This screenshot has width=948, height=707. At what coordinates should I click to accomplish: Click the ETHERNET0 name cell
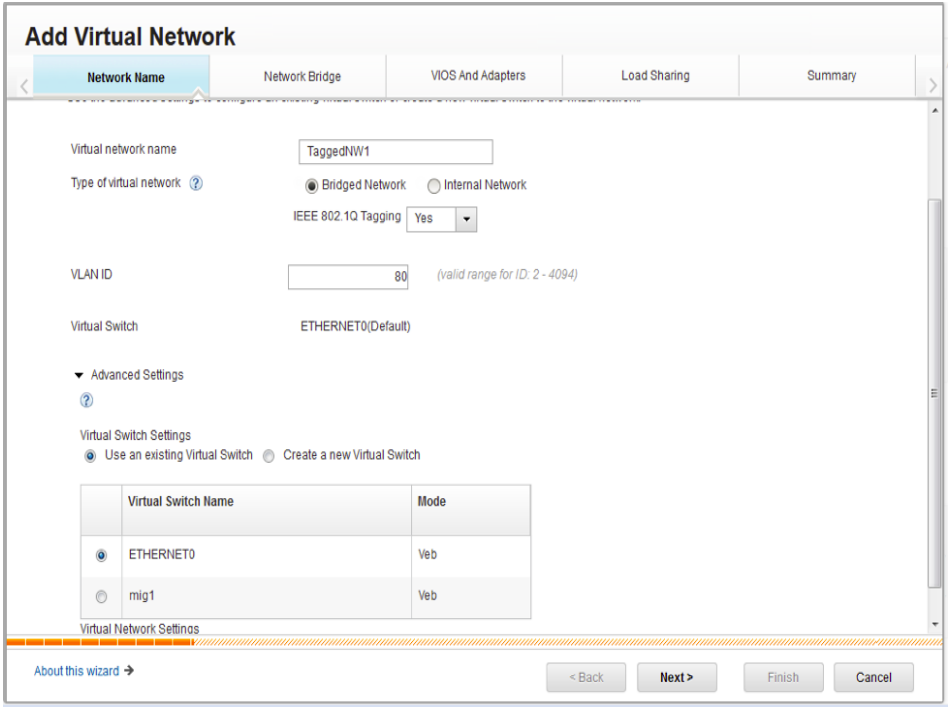pyautogui.click(x=267, y=555)
